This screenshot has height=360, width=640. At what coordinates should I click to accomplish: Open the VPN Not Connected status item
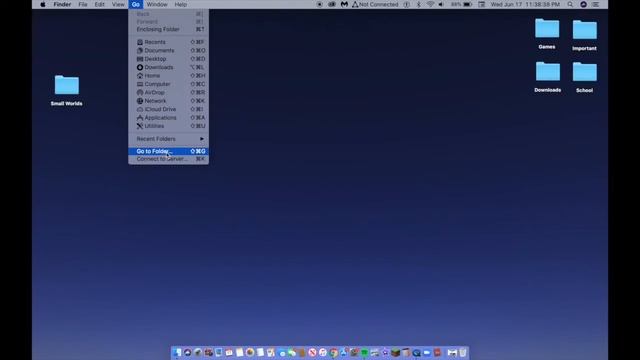pyautogui.click(x=375, y=4)
